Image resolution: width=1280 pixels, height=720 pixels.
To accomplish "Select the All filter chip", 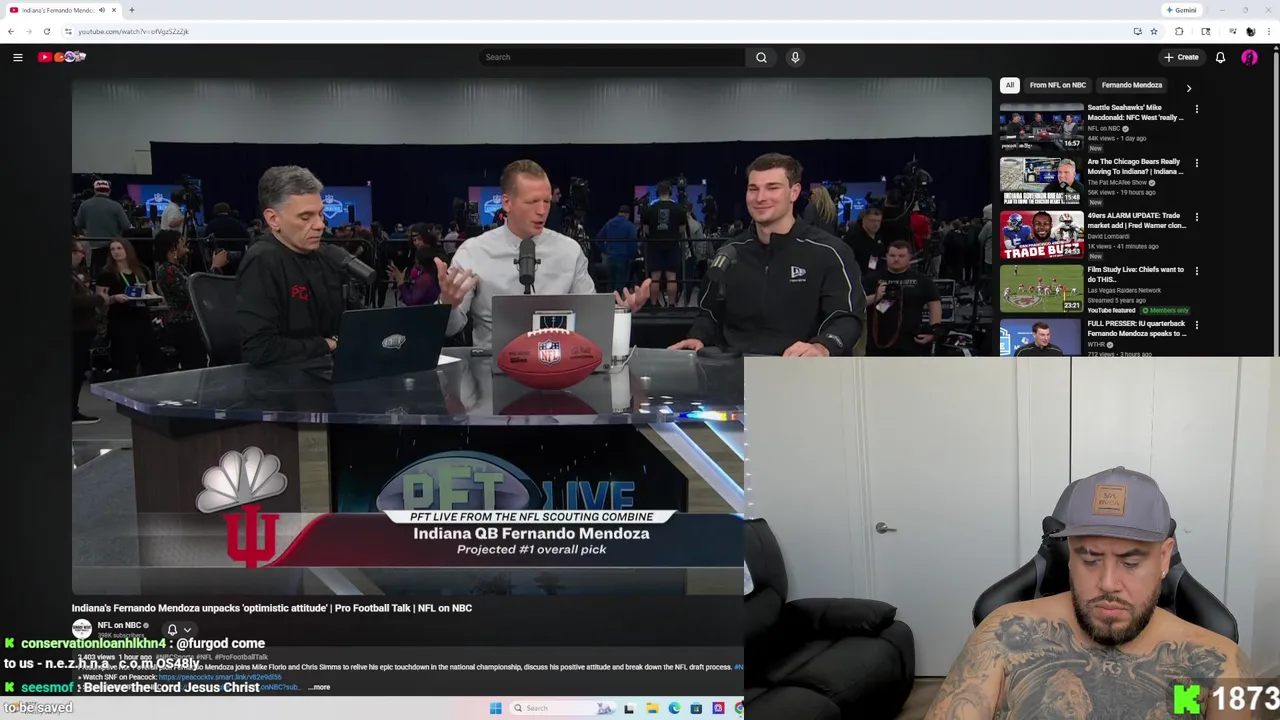I will click(1010, 85).
